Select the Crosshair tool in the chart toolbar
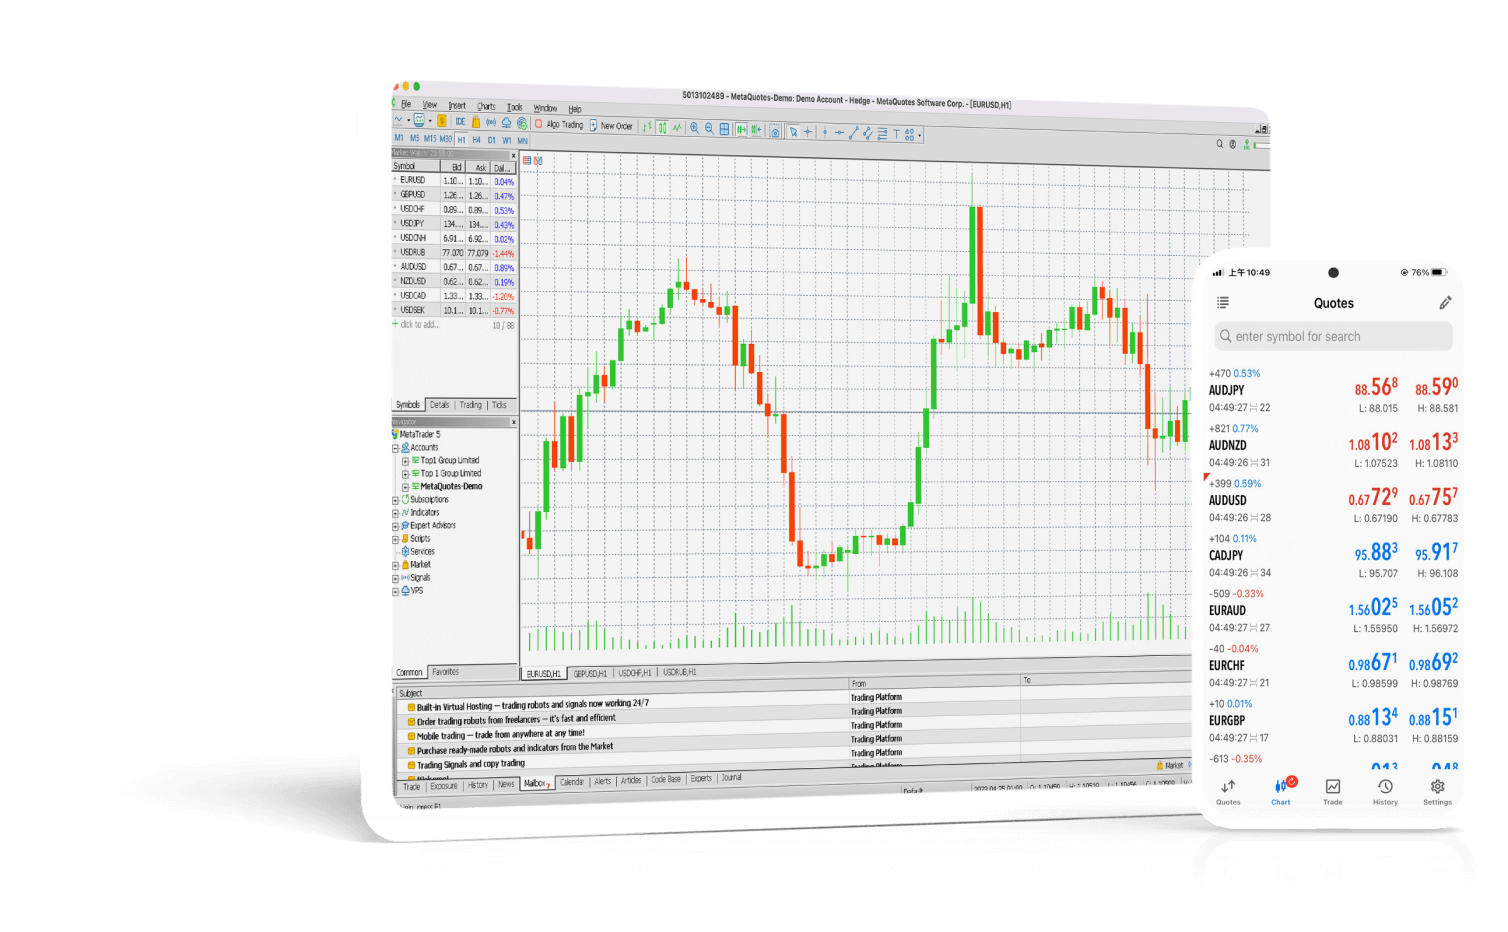This screenshot has height=932, width=1508. (808, 131)
